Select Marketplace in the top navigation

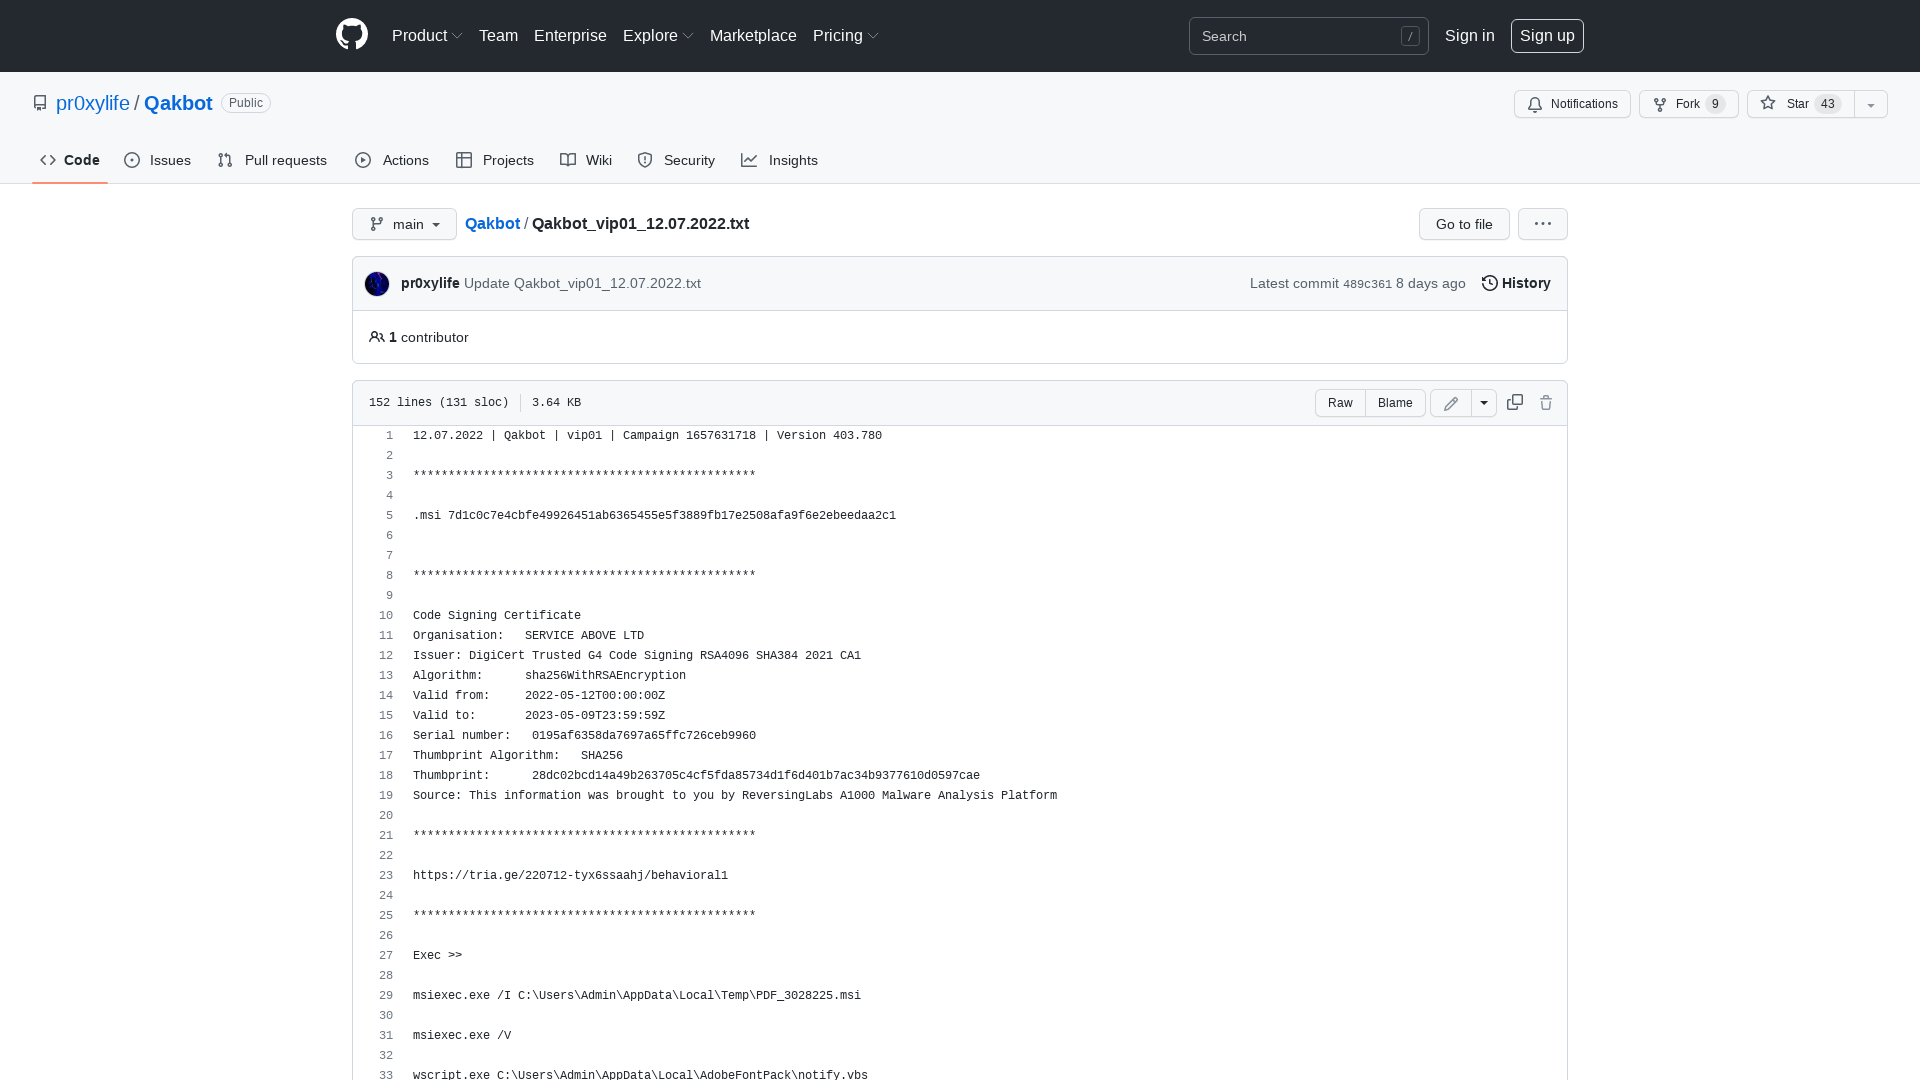point(753,35)
